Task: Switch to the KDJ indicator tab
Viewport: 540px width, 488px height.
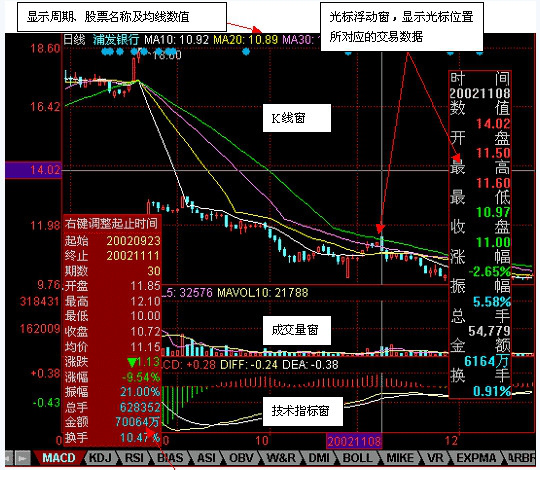Action: (x=100, y=458)
